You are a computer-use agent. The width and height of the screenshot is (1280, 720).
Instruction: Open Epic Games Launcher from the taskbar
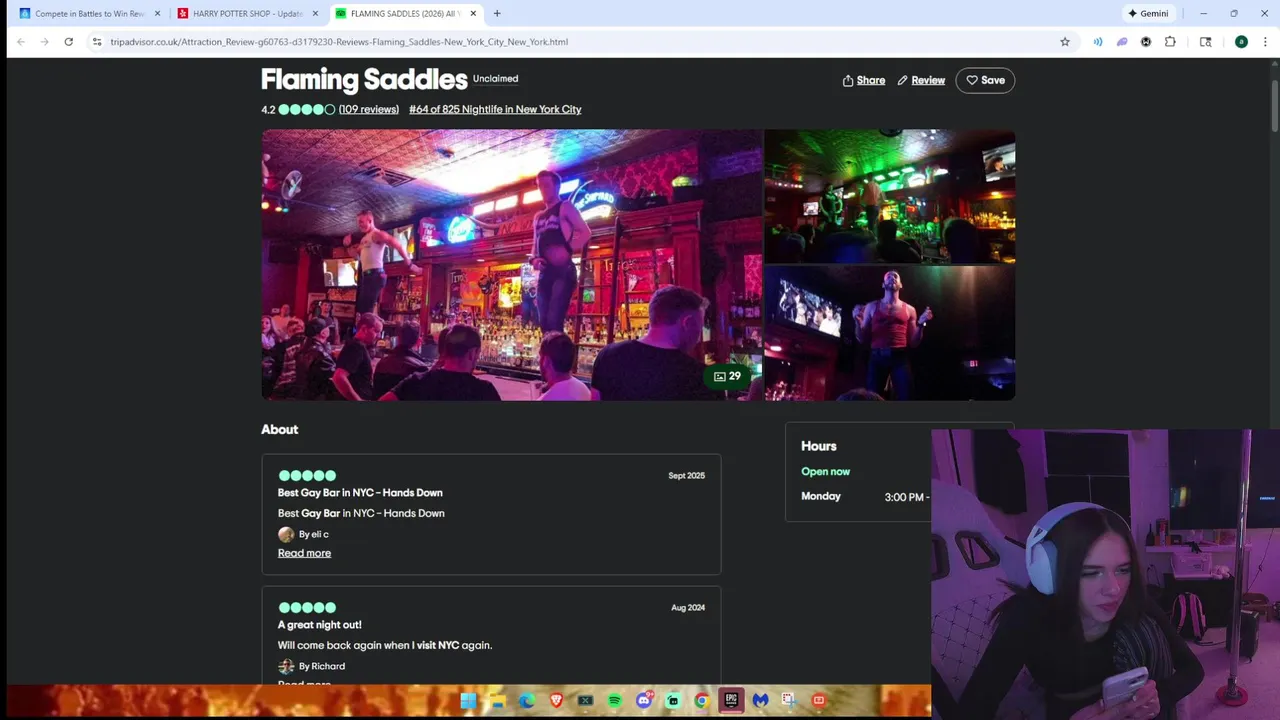click(731, 701)
